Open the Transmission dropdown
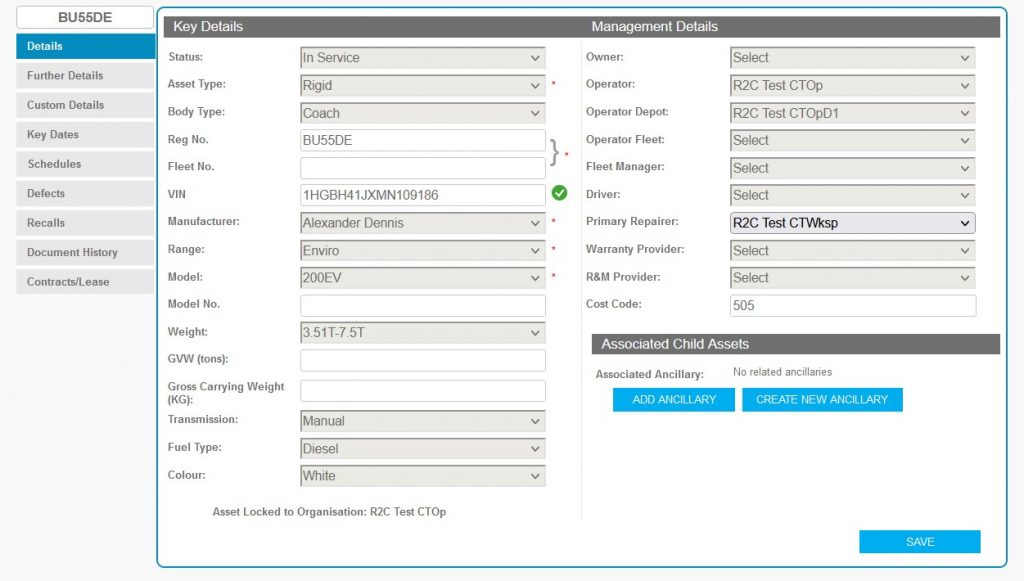 pos(422,421)
